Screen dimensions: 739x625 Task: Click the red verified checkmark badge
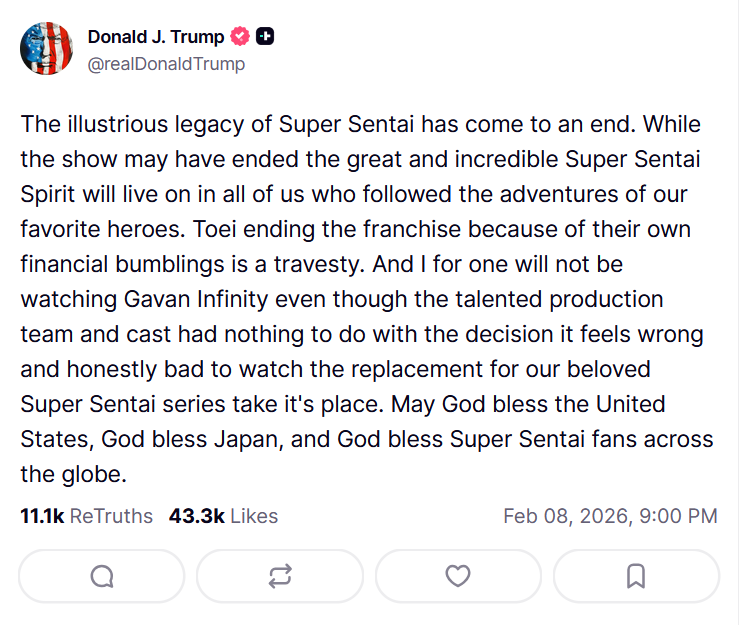coord(240,37)
